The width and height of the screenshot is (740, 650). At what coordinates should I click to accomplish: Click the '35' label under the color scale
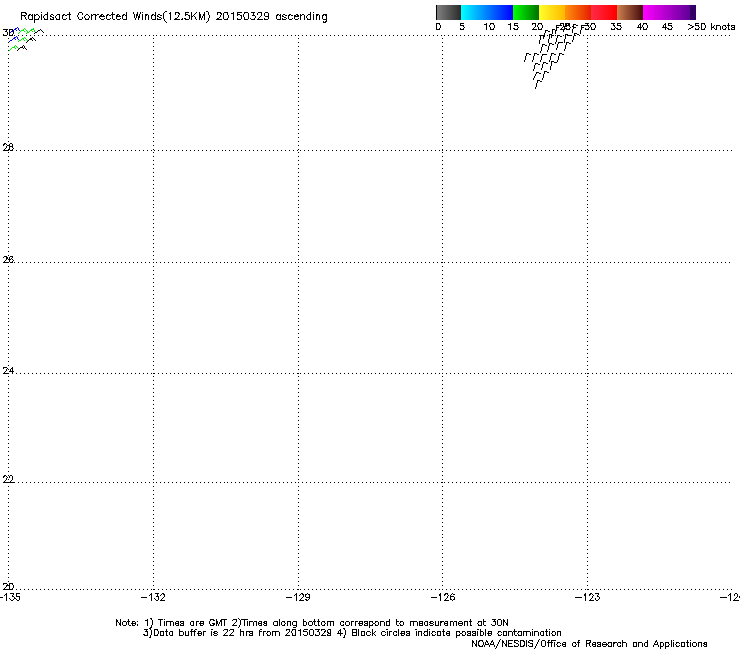[x=616, y=27]
